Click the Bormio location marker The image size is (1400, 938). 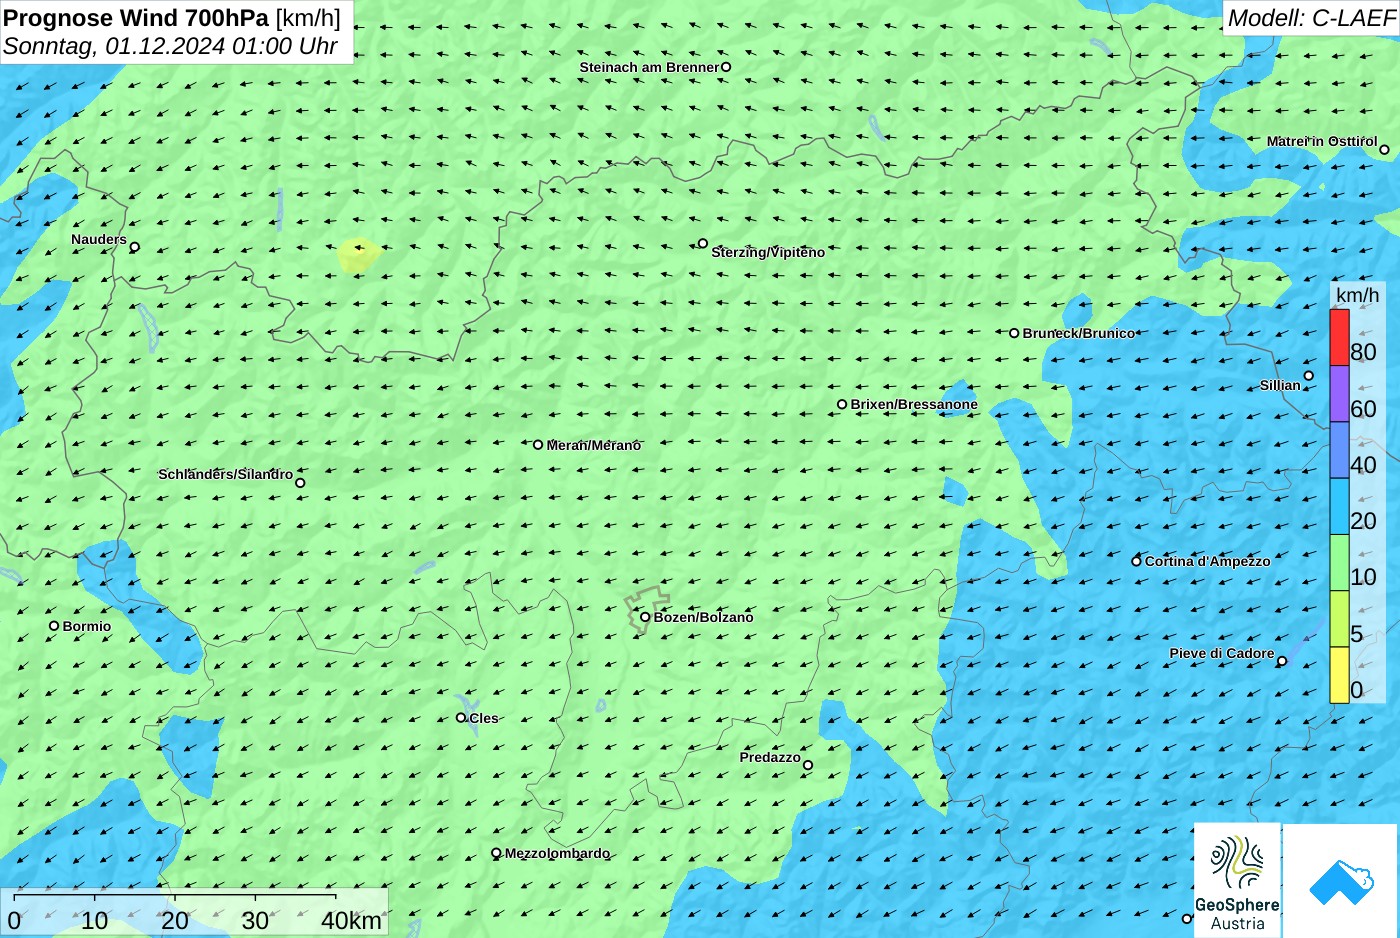(54, 626)
